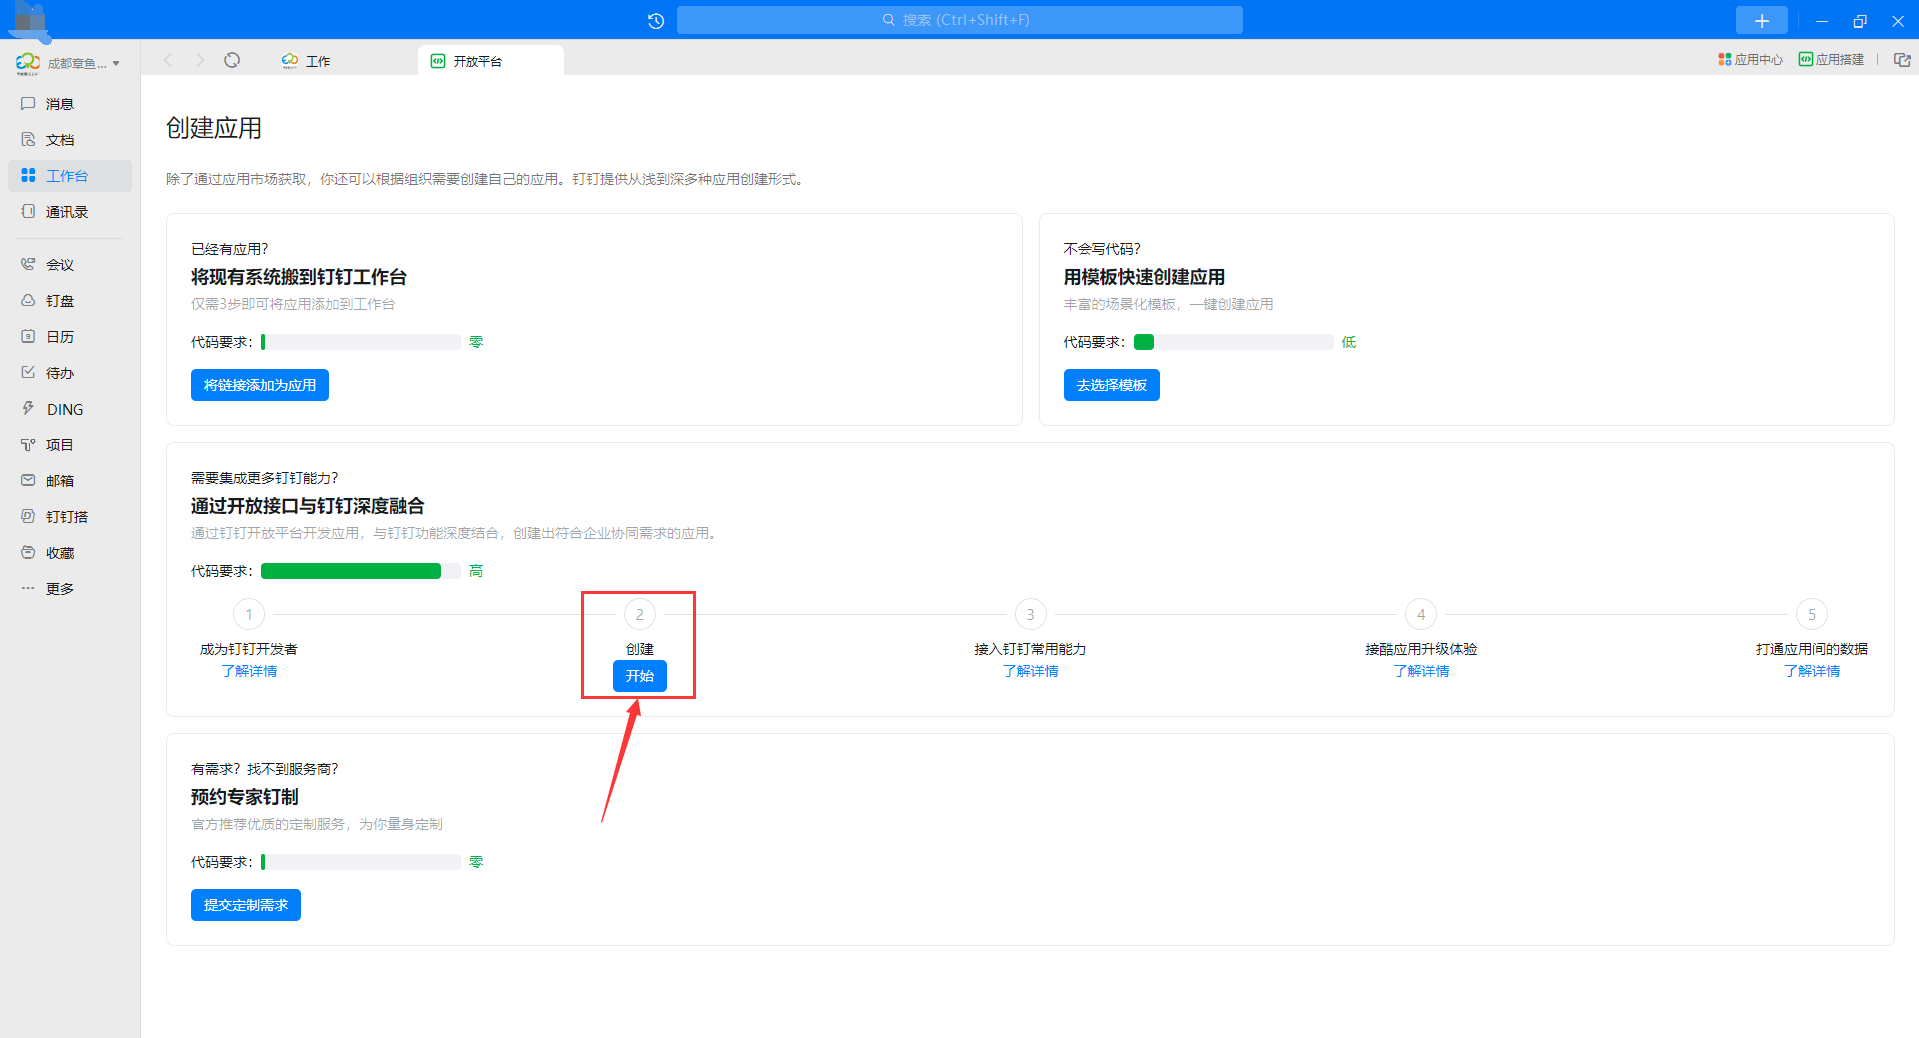Screen dimensions: 1919x1038
Task: Click step 1 circle in the progress steps
Action: [x=249, y=614]
